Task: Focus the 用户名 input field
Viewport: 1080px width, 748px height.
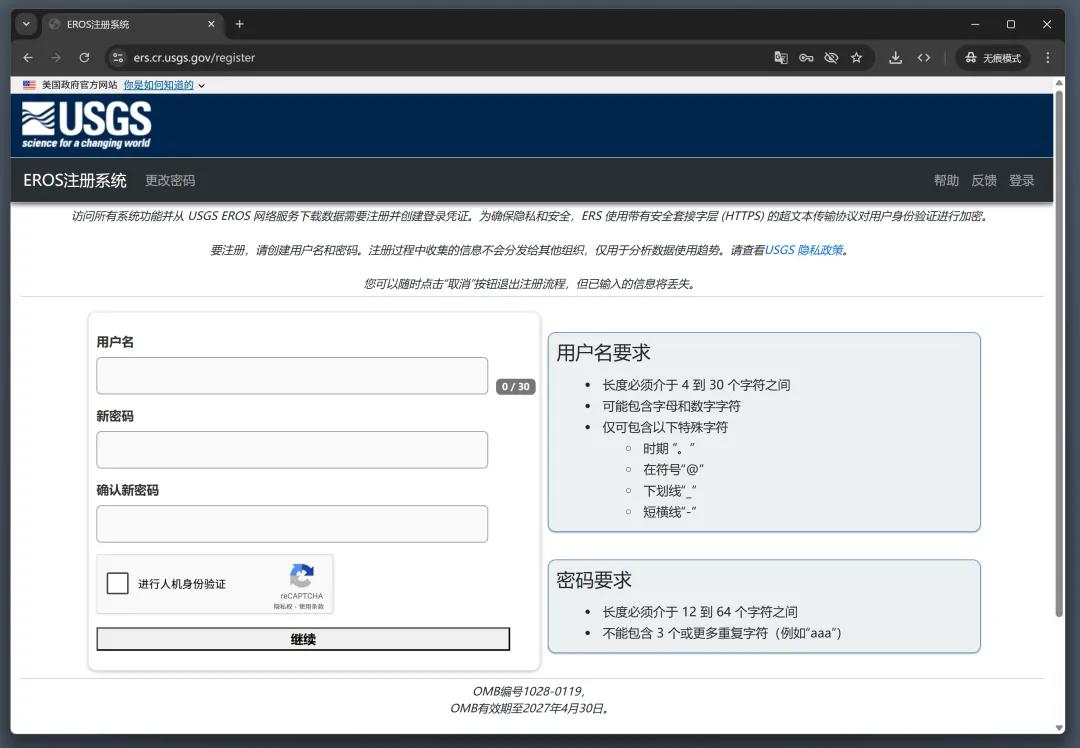Action: pyautogui.click(x=292, y=375)
